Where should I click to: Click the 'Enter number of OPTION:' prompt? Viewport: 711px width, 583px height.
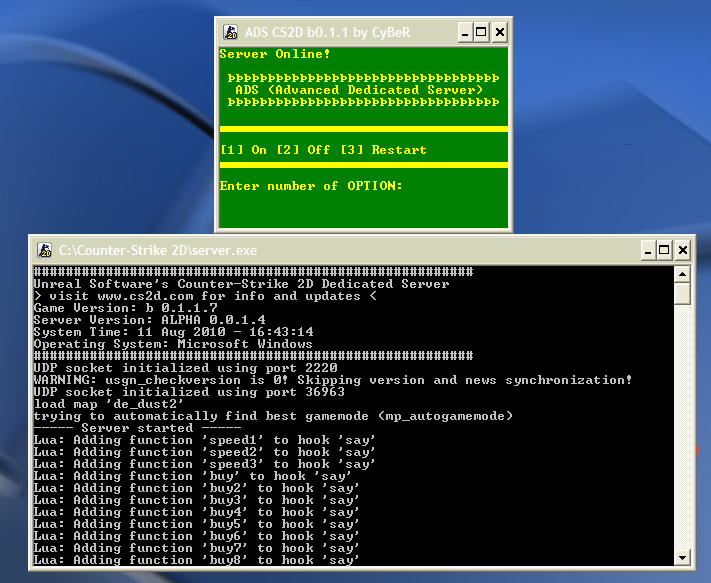point(311,186)
